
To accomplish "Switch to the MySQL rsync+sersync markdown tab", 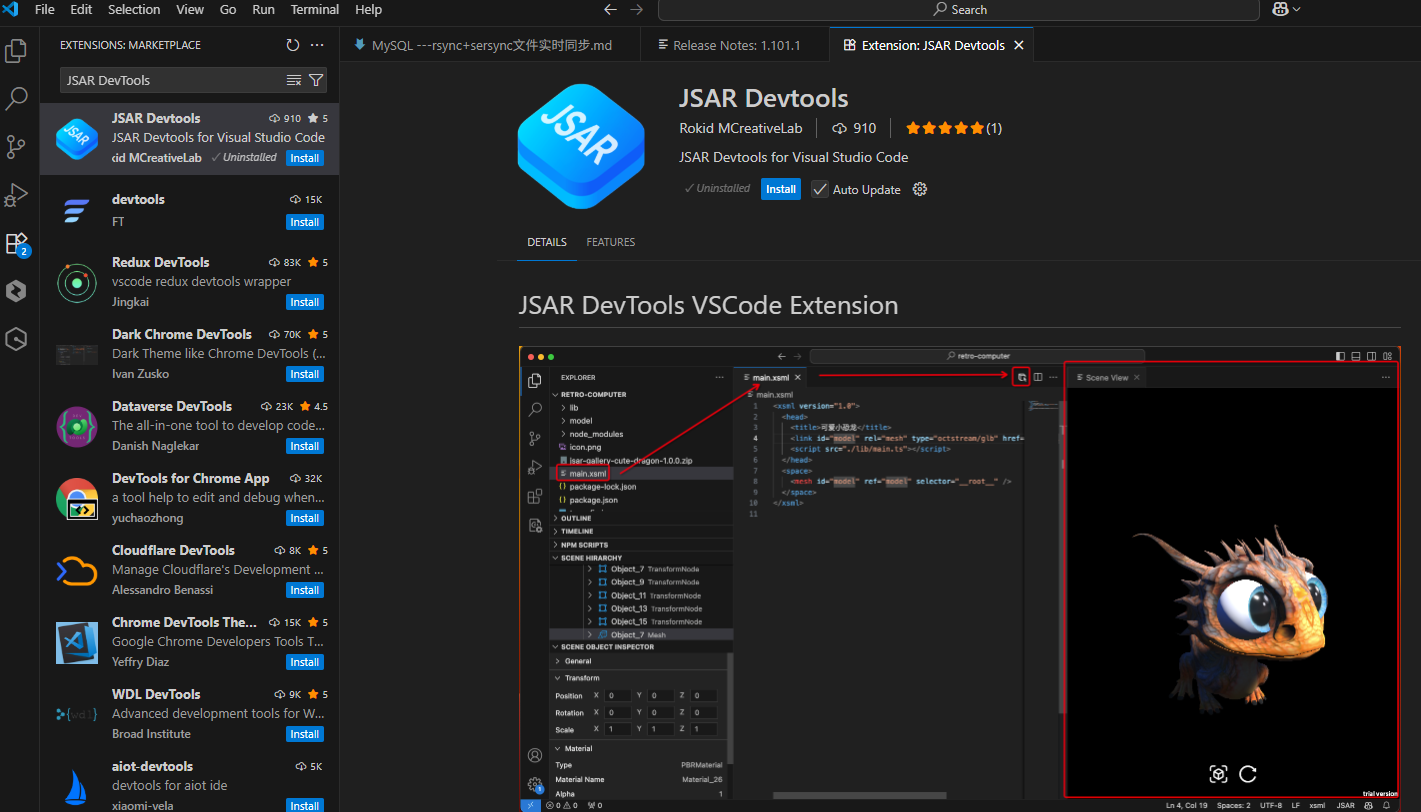I will click(491, 45).
